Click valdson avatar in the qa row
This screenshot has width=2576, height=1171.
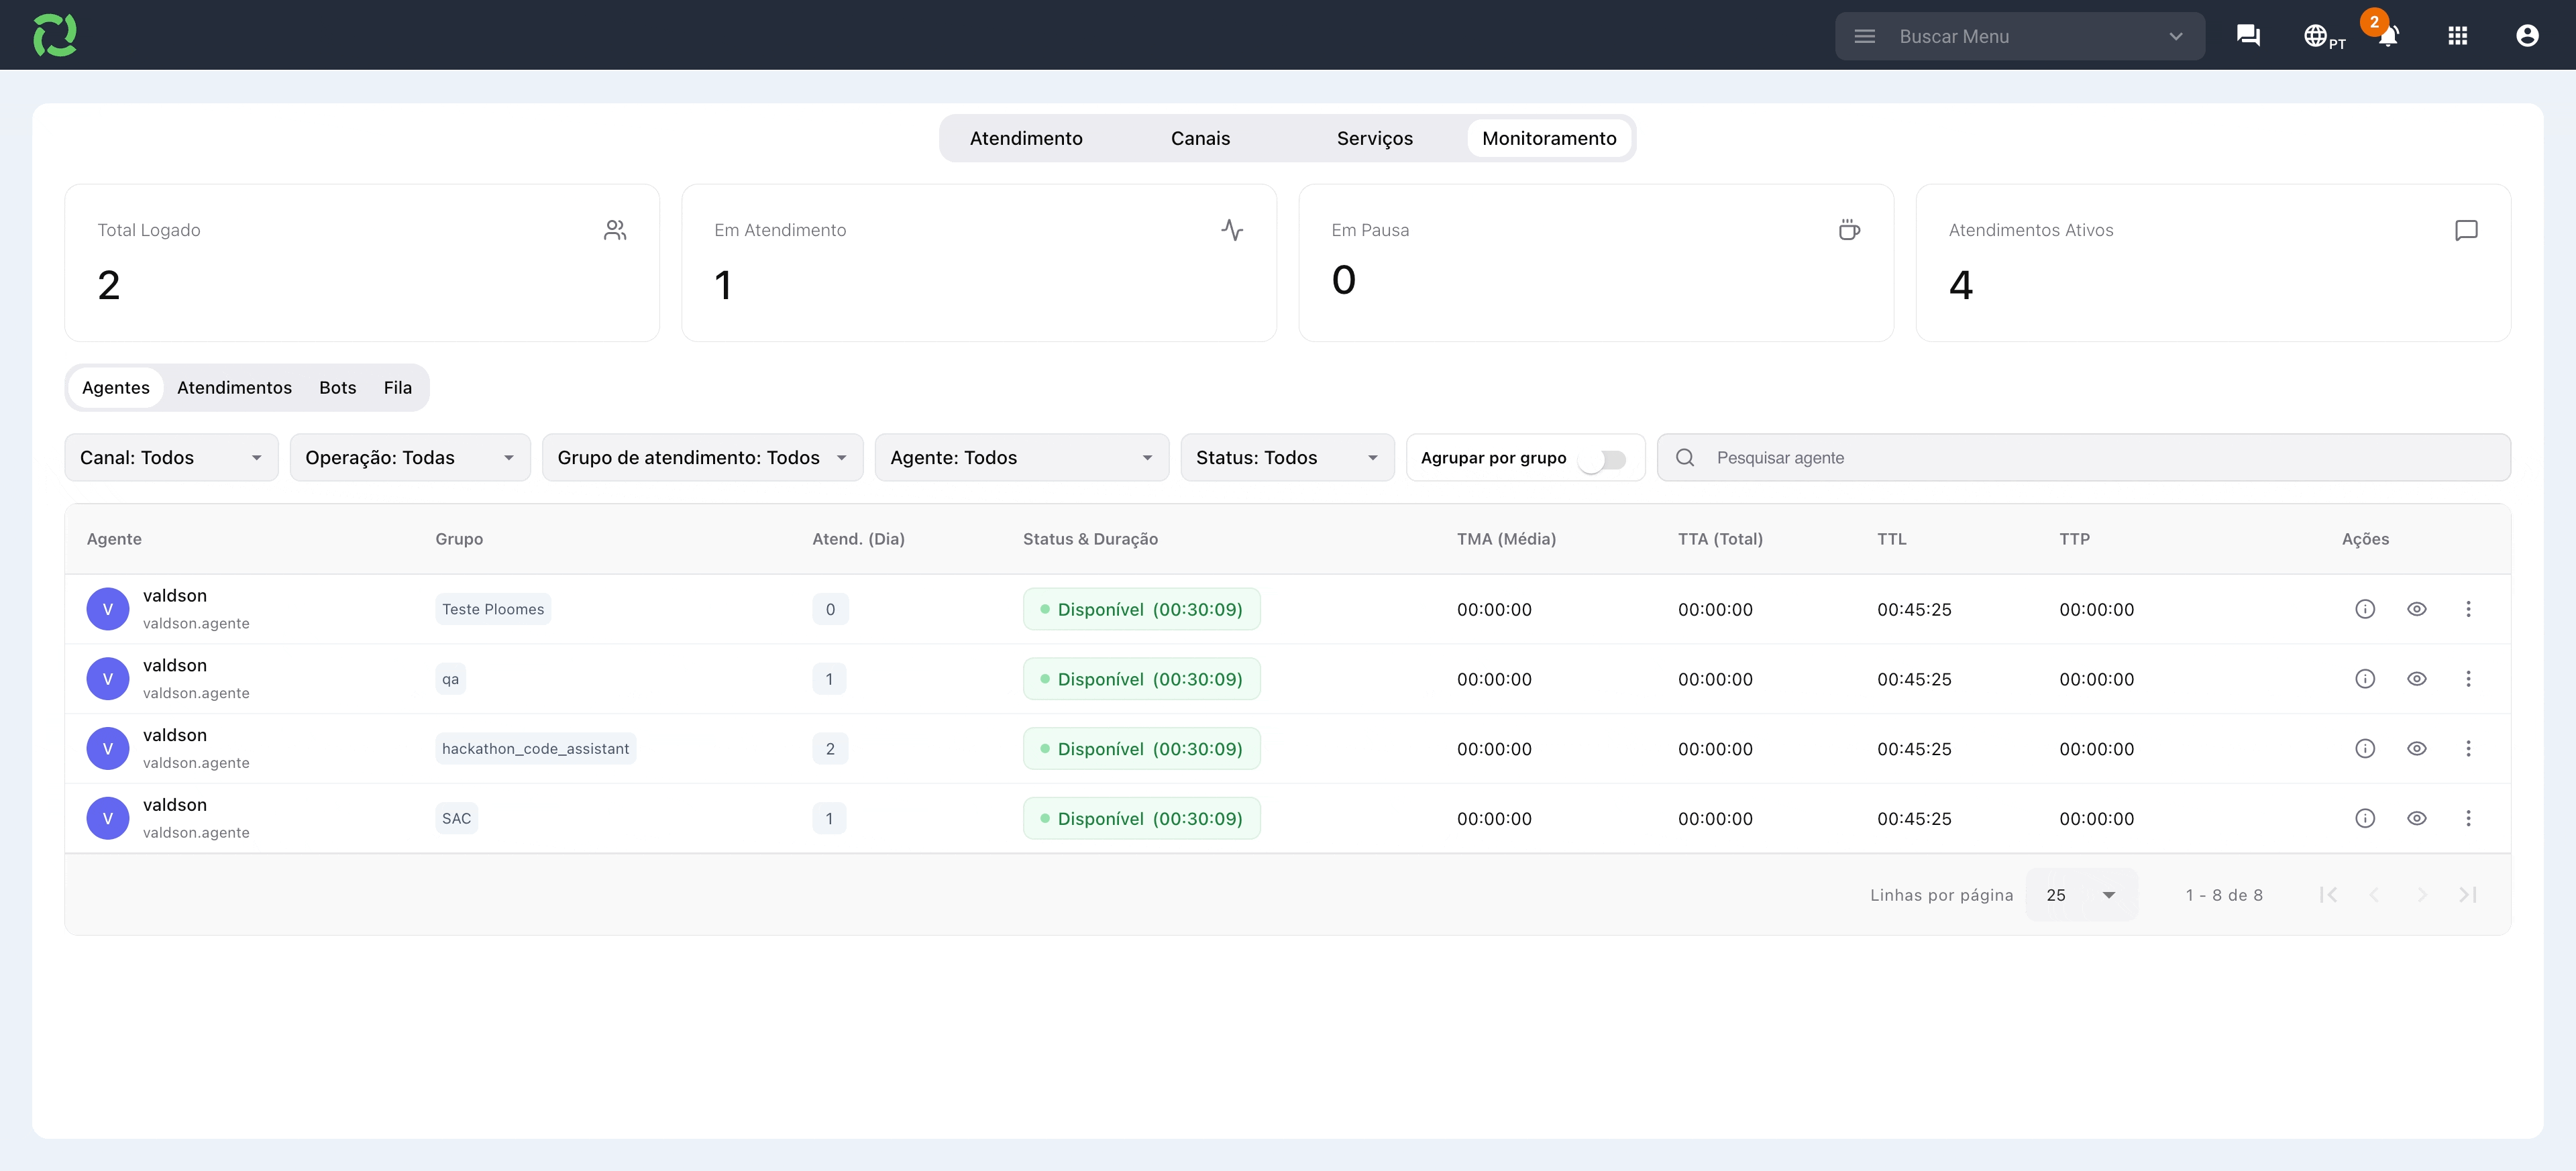pyautogui.click(x=108, y=679)
